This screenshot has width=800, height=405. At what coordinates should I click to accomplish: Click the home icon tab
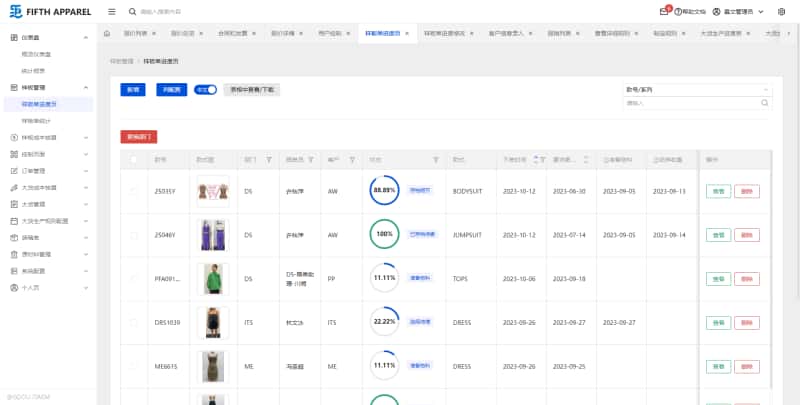coord(107,33)
